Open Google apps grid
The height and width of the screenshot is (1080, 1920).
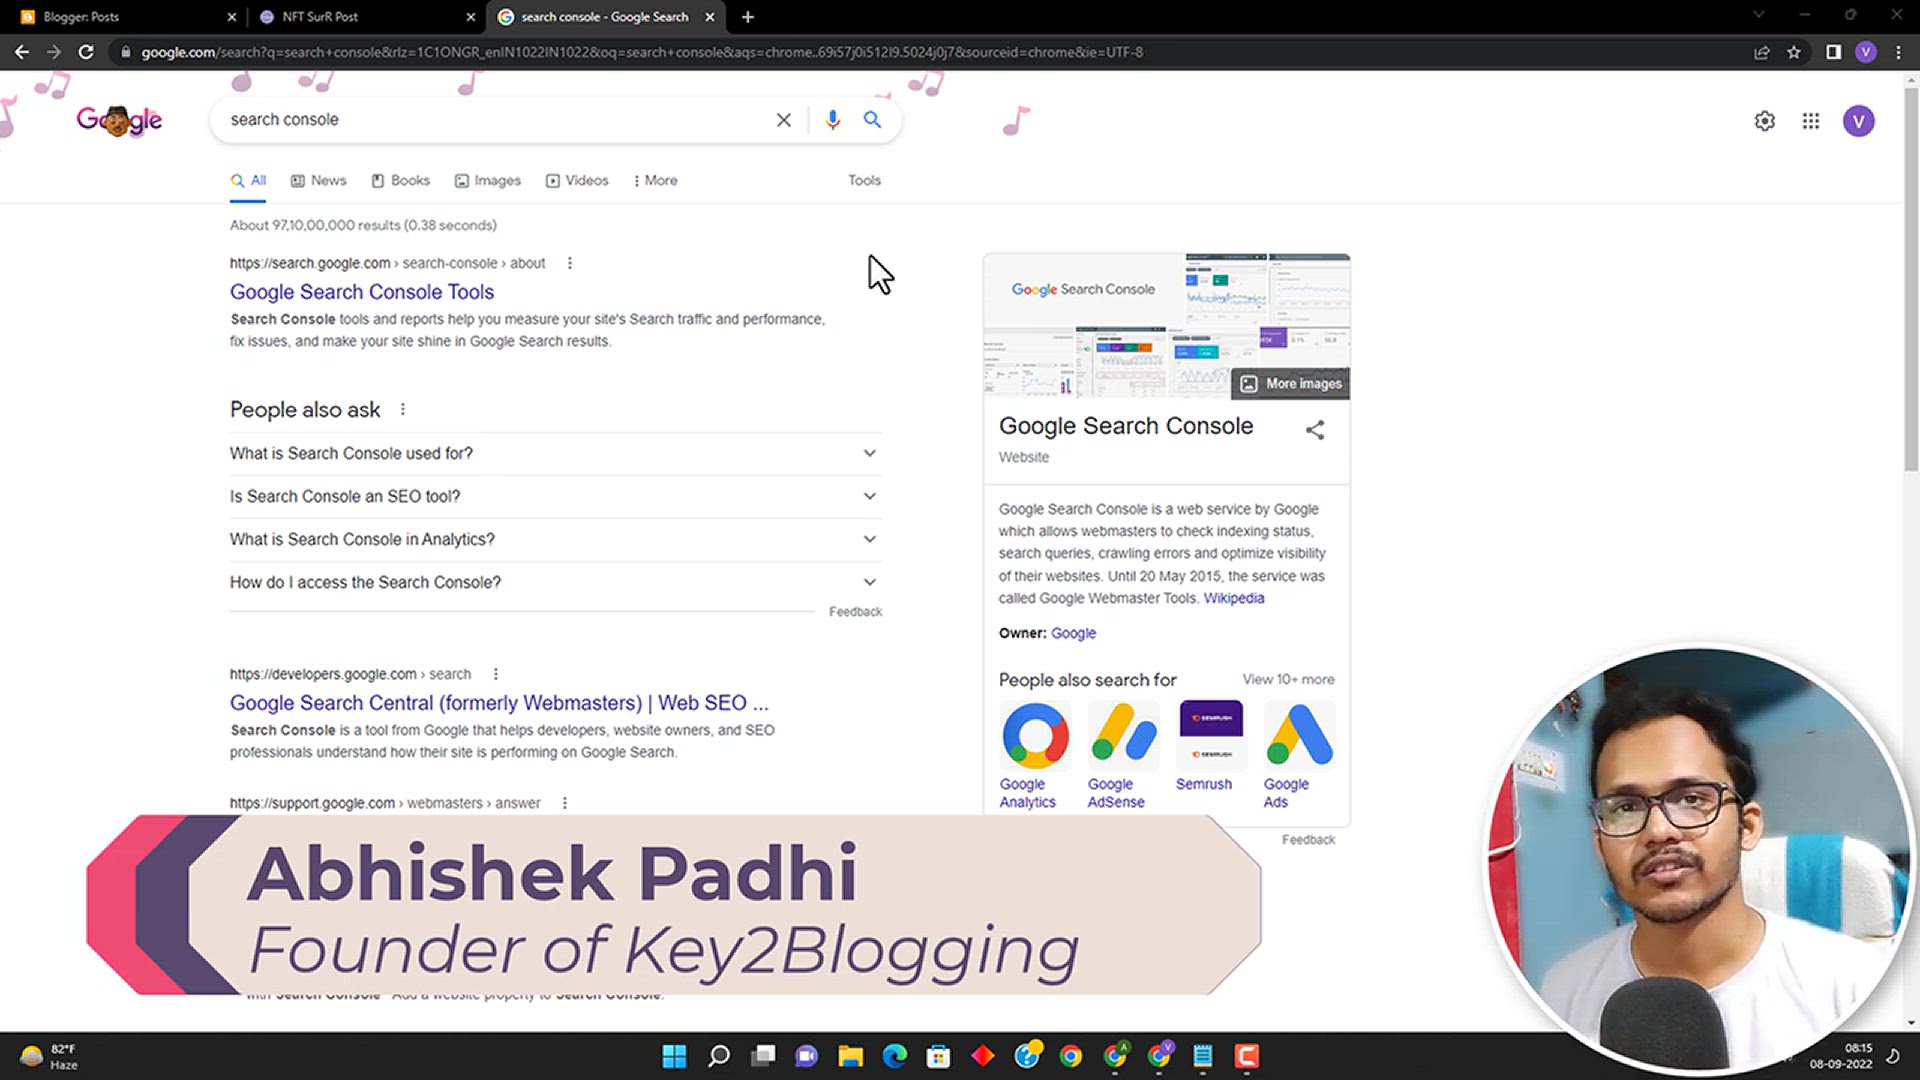click(1811, 121)
